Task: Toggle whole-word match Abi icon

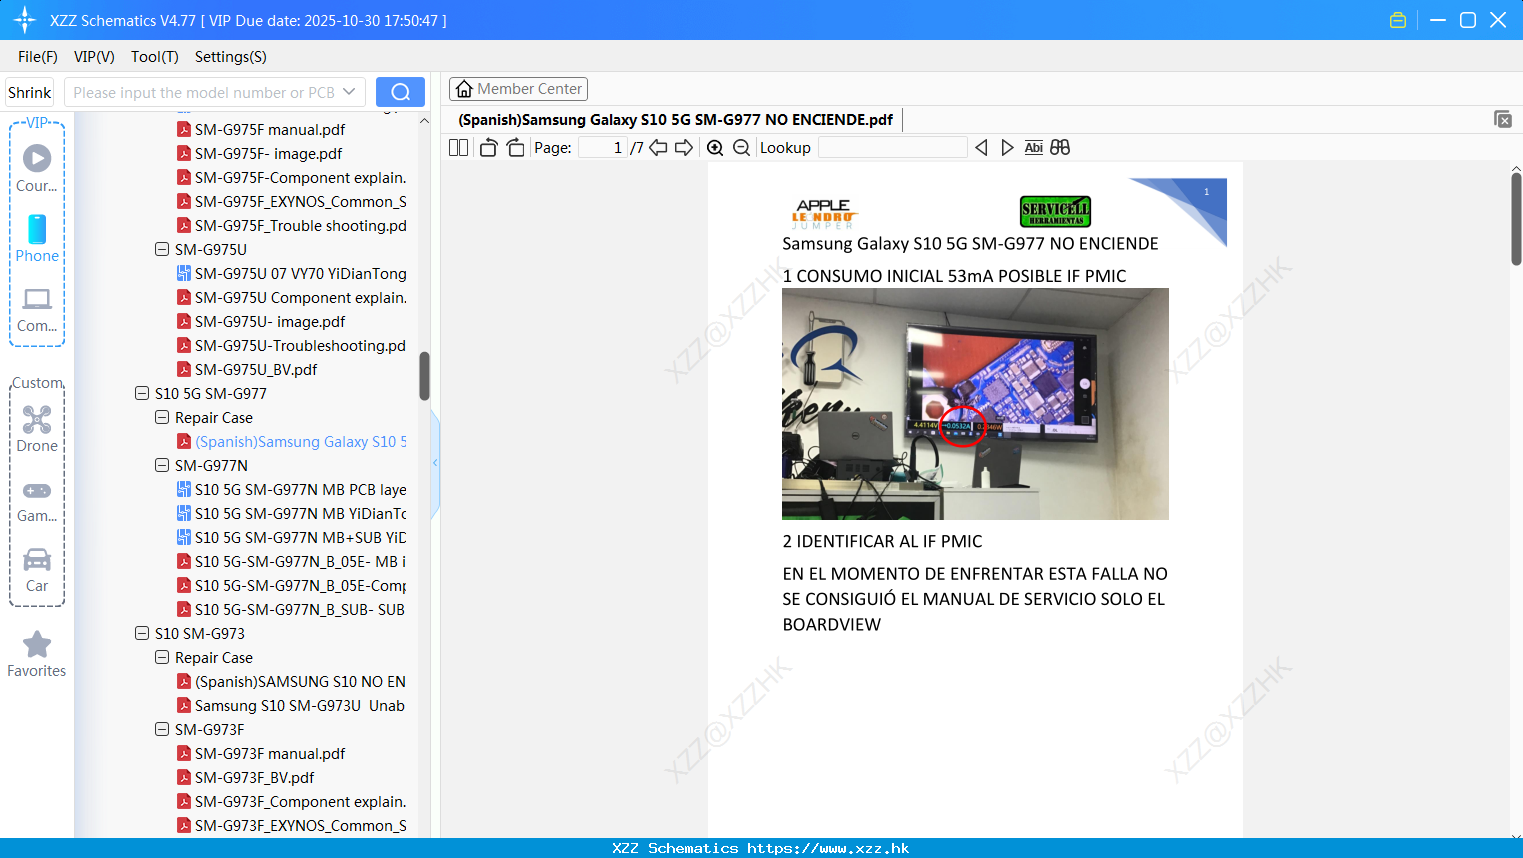Action: [1033, 147]
